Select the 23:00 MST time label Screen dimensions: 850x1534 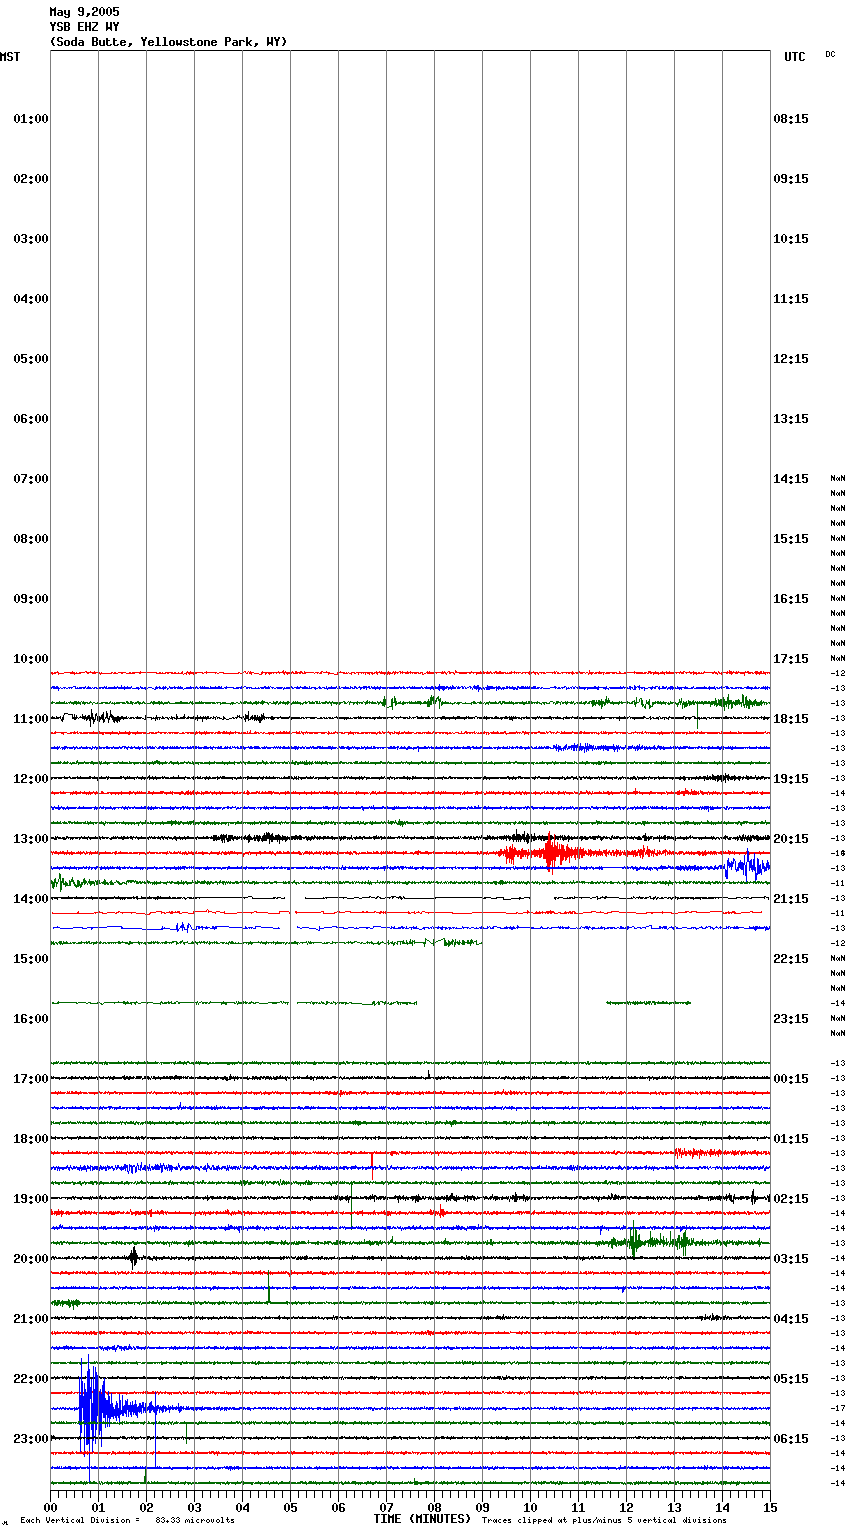tap(31, 1439)
